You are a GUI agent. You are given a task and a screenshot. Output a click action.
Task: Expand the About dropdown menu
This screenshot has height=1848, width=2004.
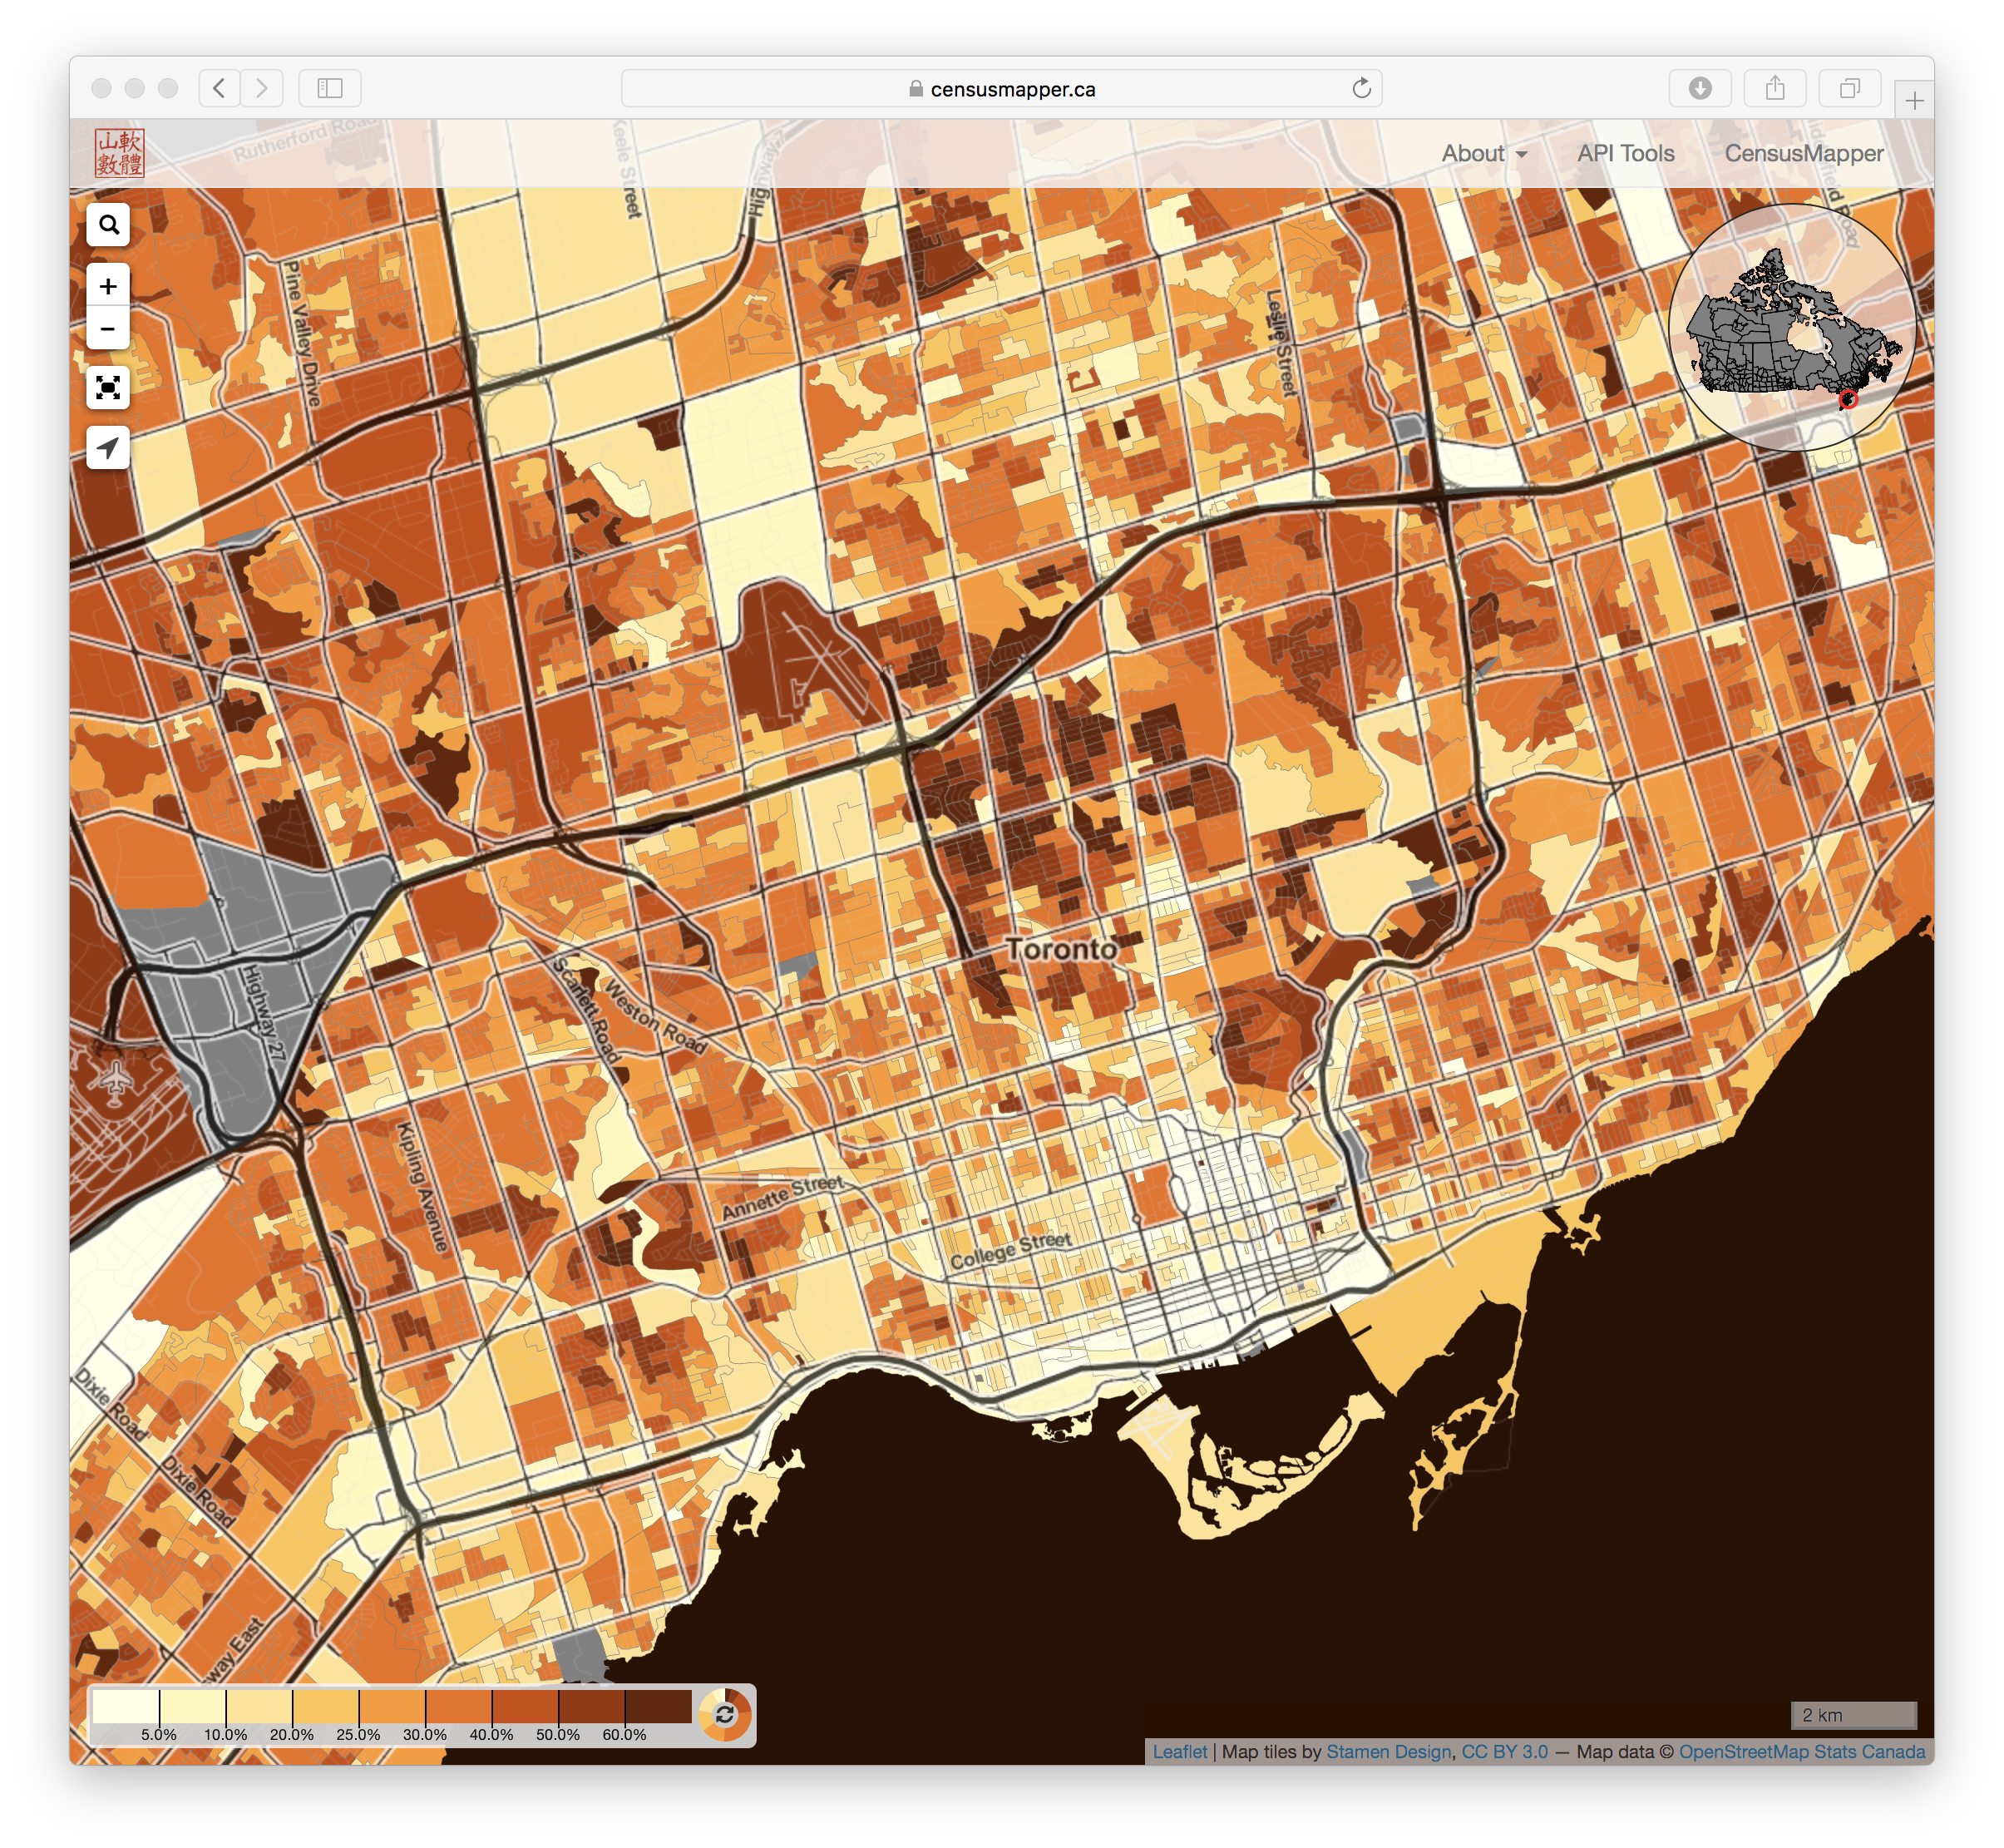coord(1484,154)
